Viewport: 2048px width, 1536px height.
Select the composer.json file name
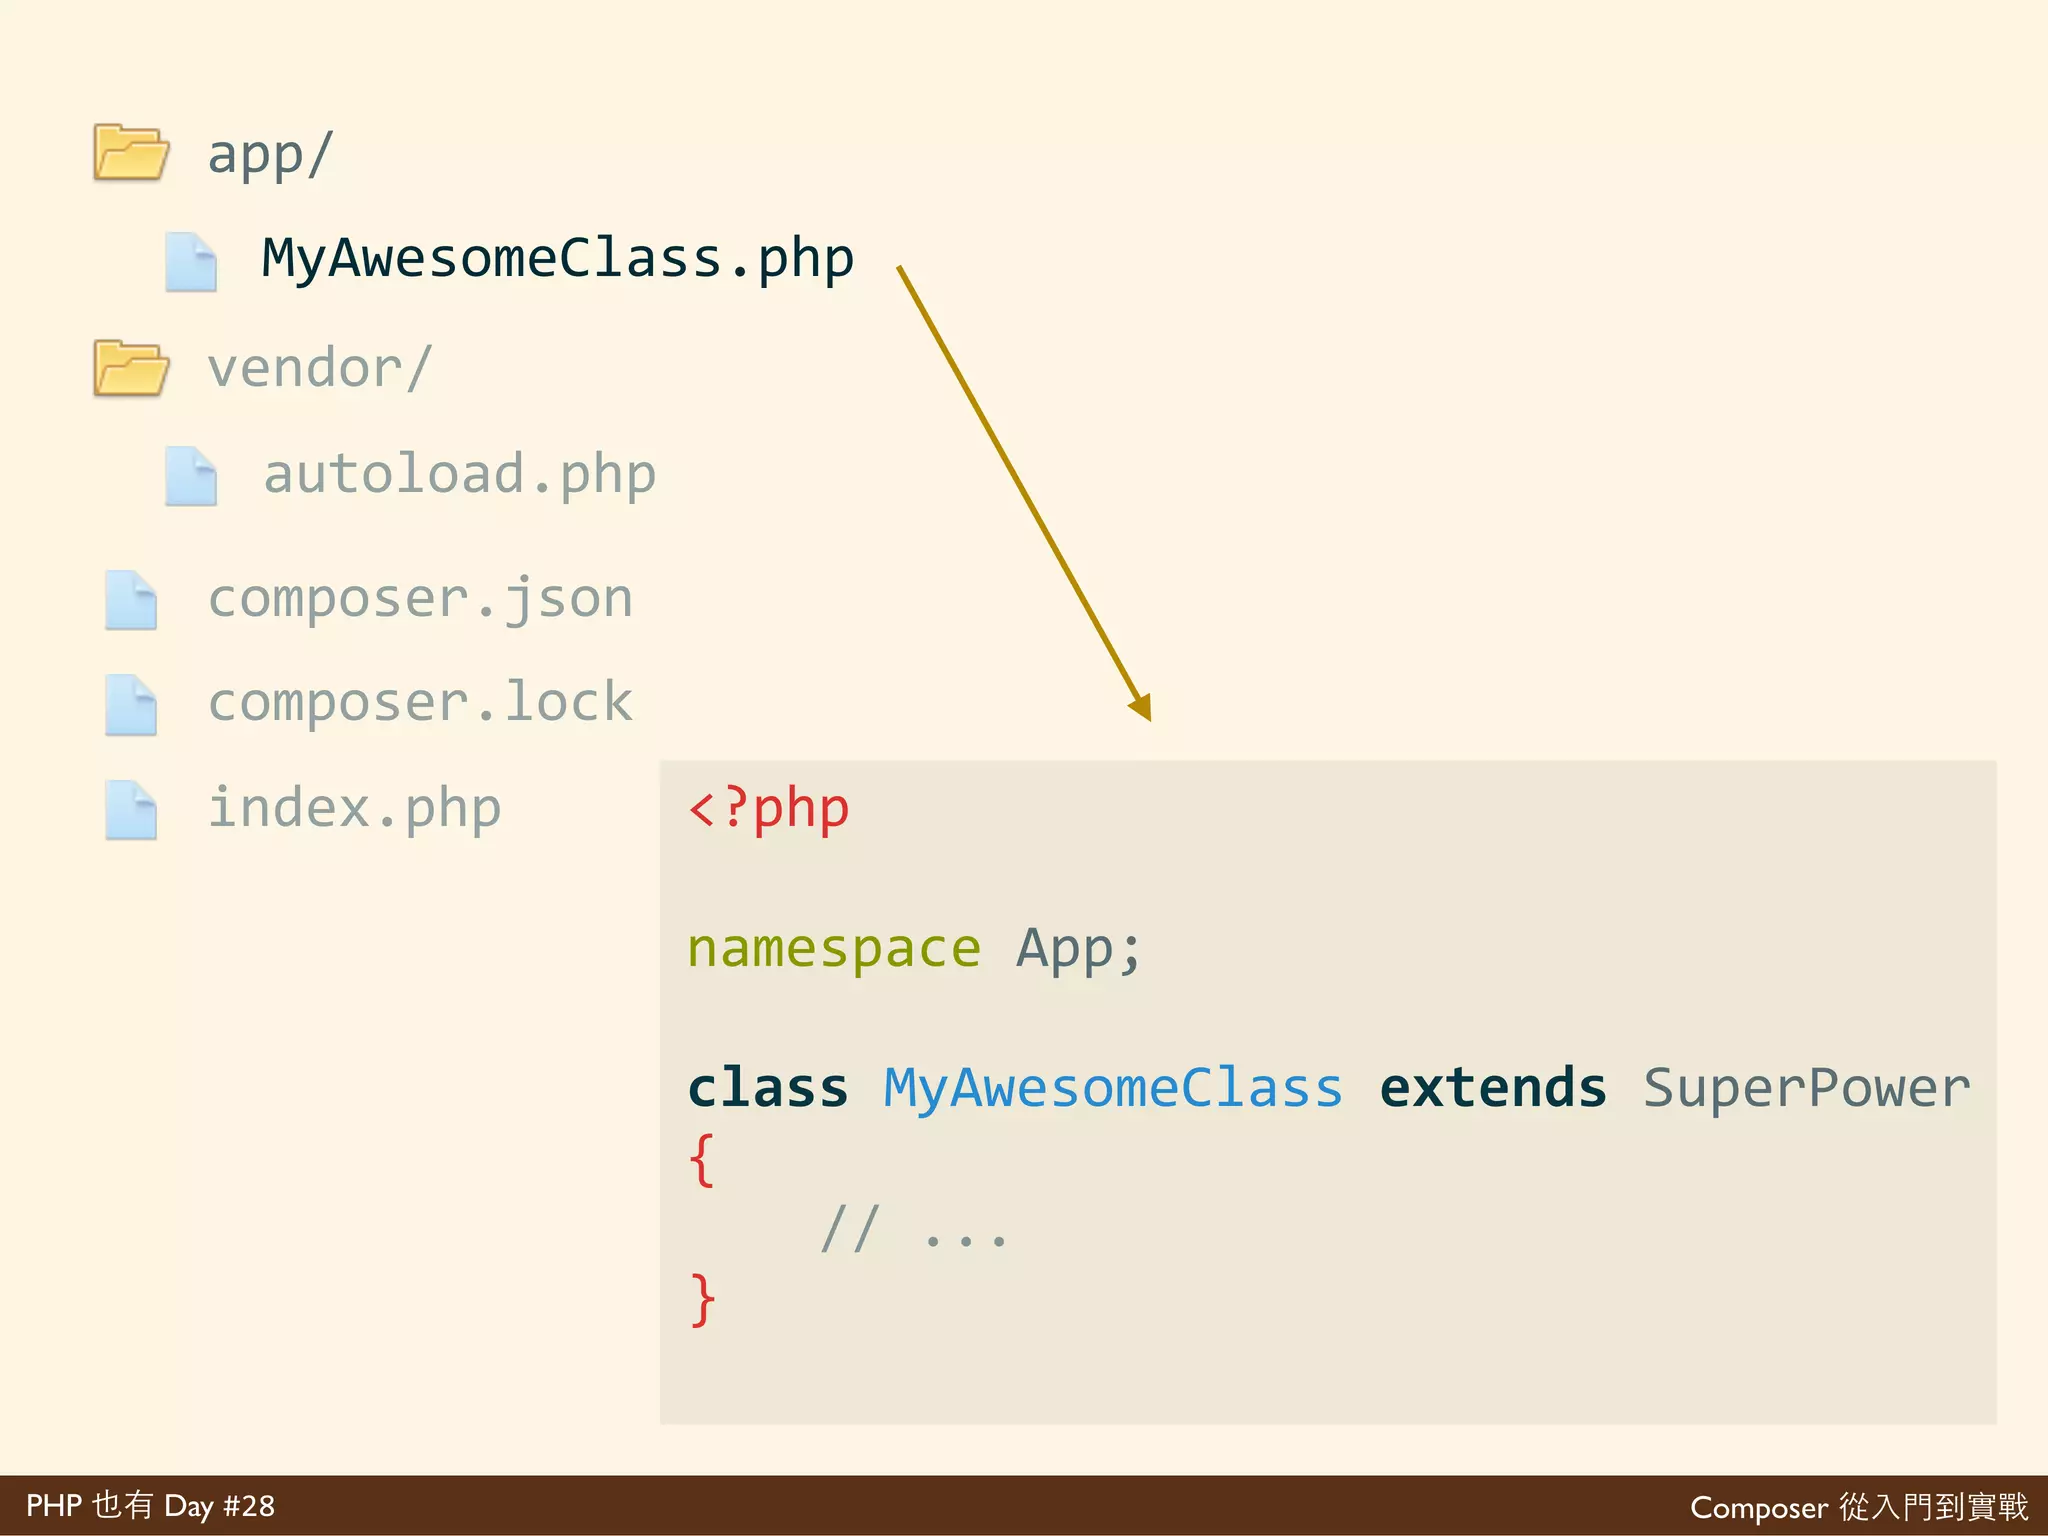pos(420,600)
